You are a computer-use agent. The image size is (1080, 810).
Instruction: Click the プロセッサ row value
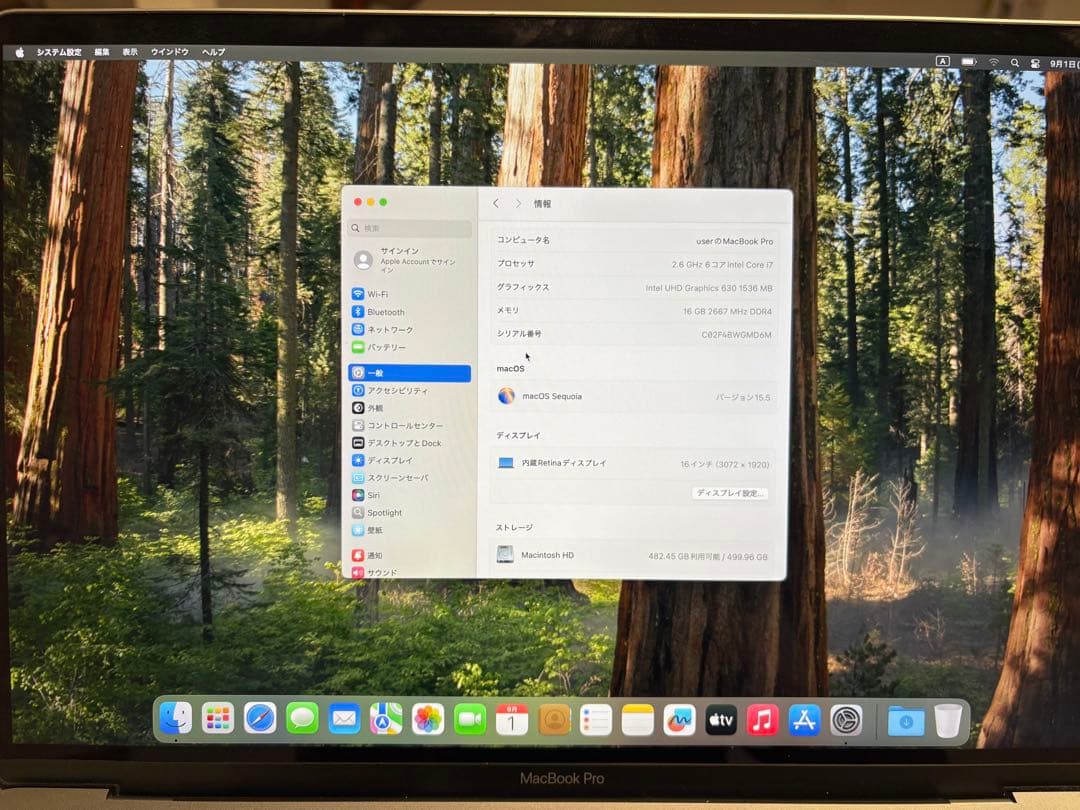(723, 264)
